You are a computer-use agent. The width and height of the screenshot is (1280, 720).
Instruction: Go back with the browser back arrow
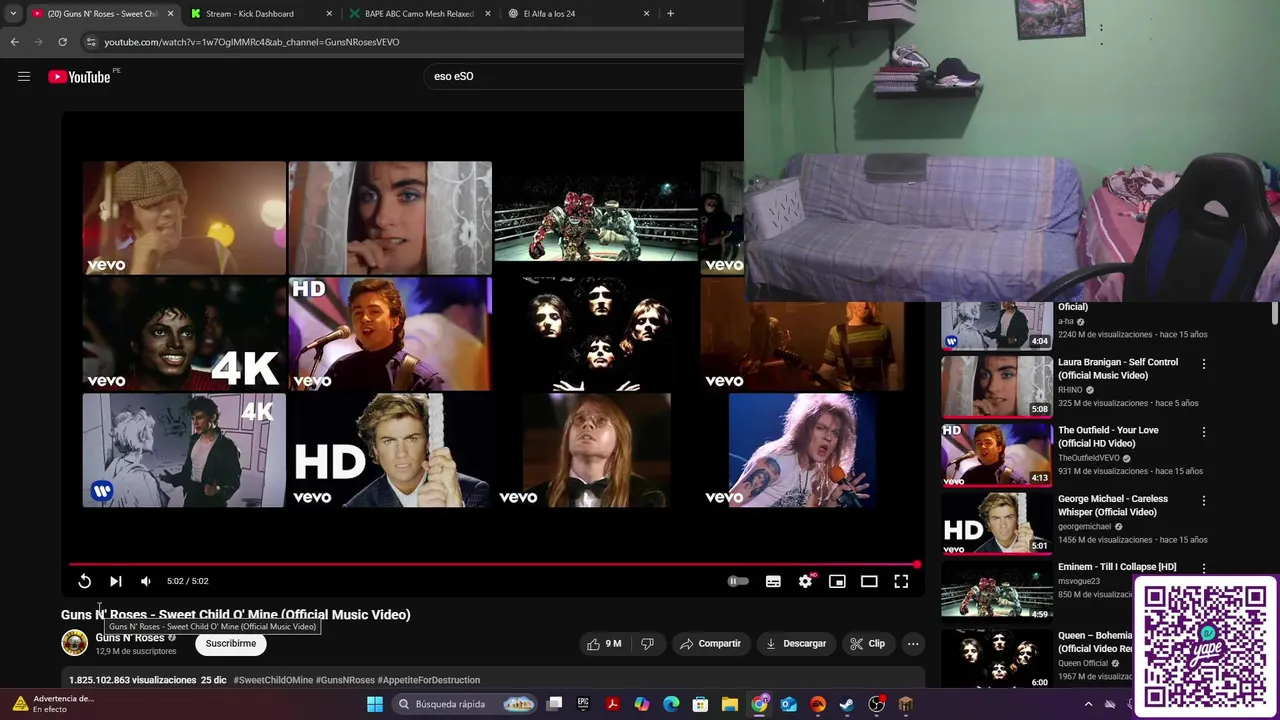[x=14, y=42]
